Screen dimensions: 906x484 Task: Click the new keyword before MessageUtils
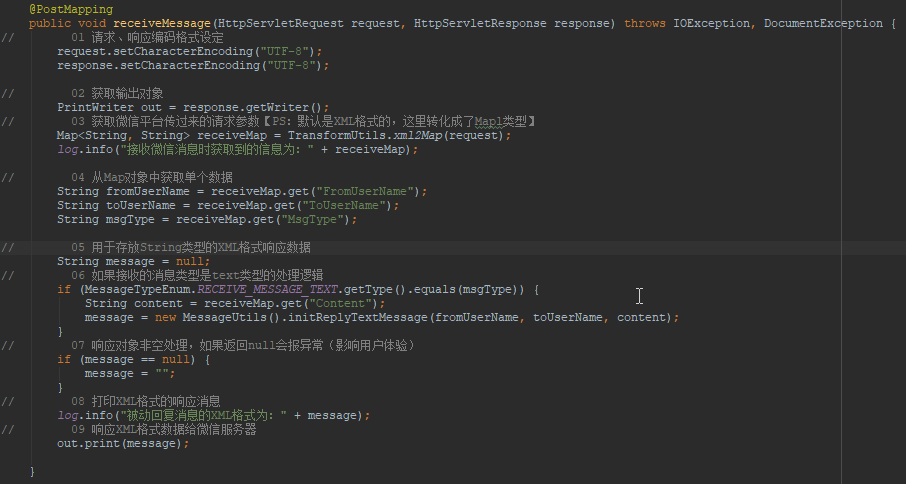(x=165, y=318)
